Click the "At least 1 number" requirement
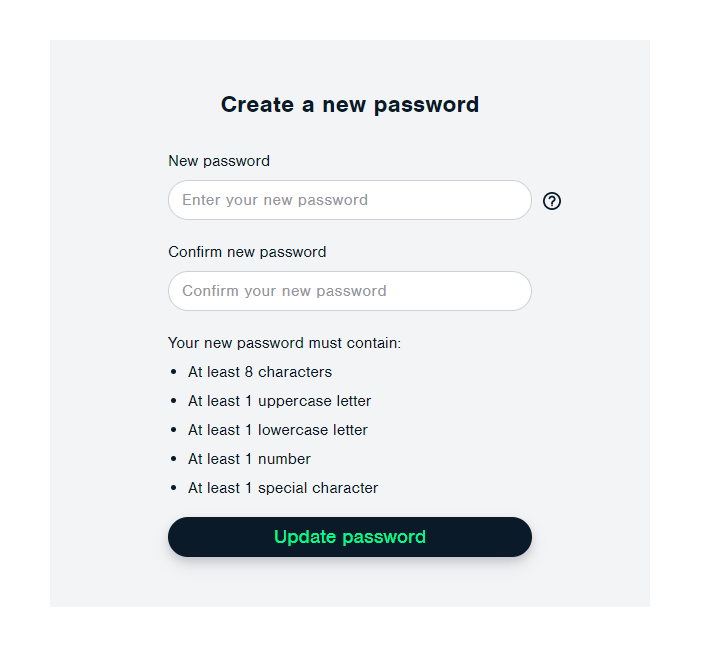The height and width of the screenshot is (655, 710). 249,459
